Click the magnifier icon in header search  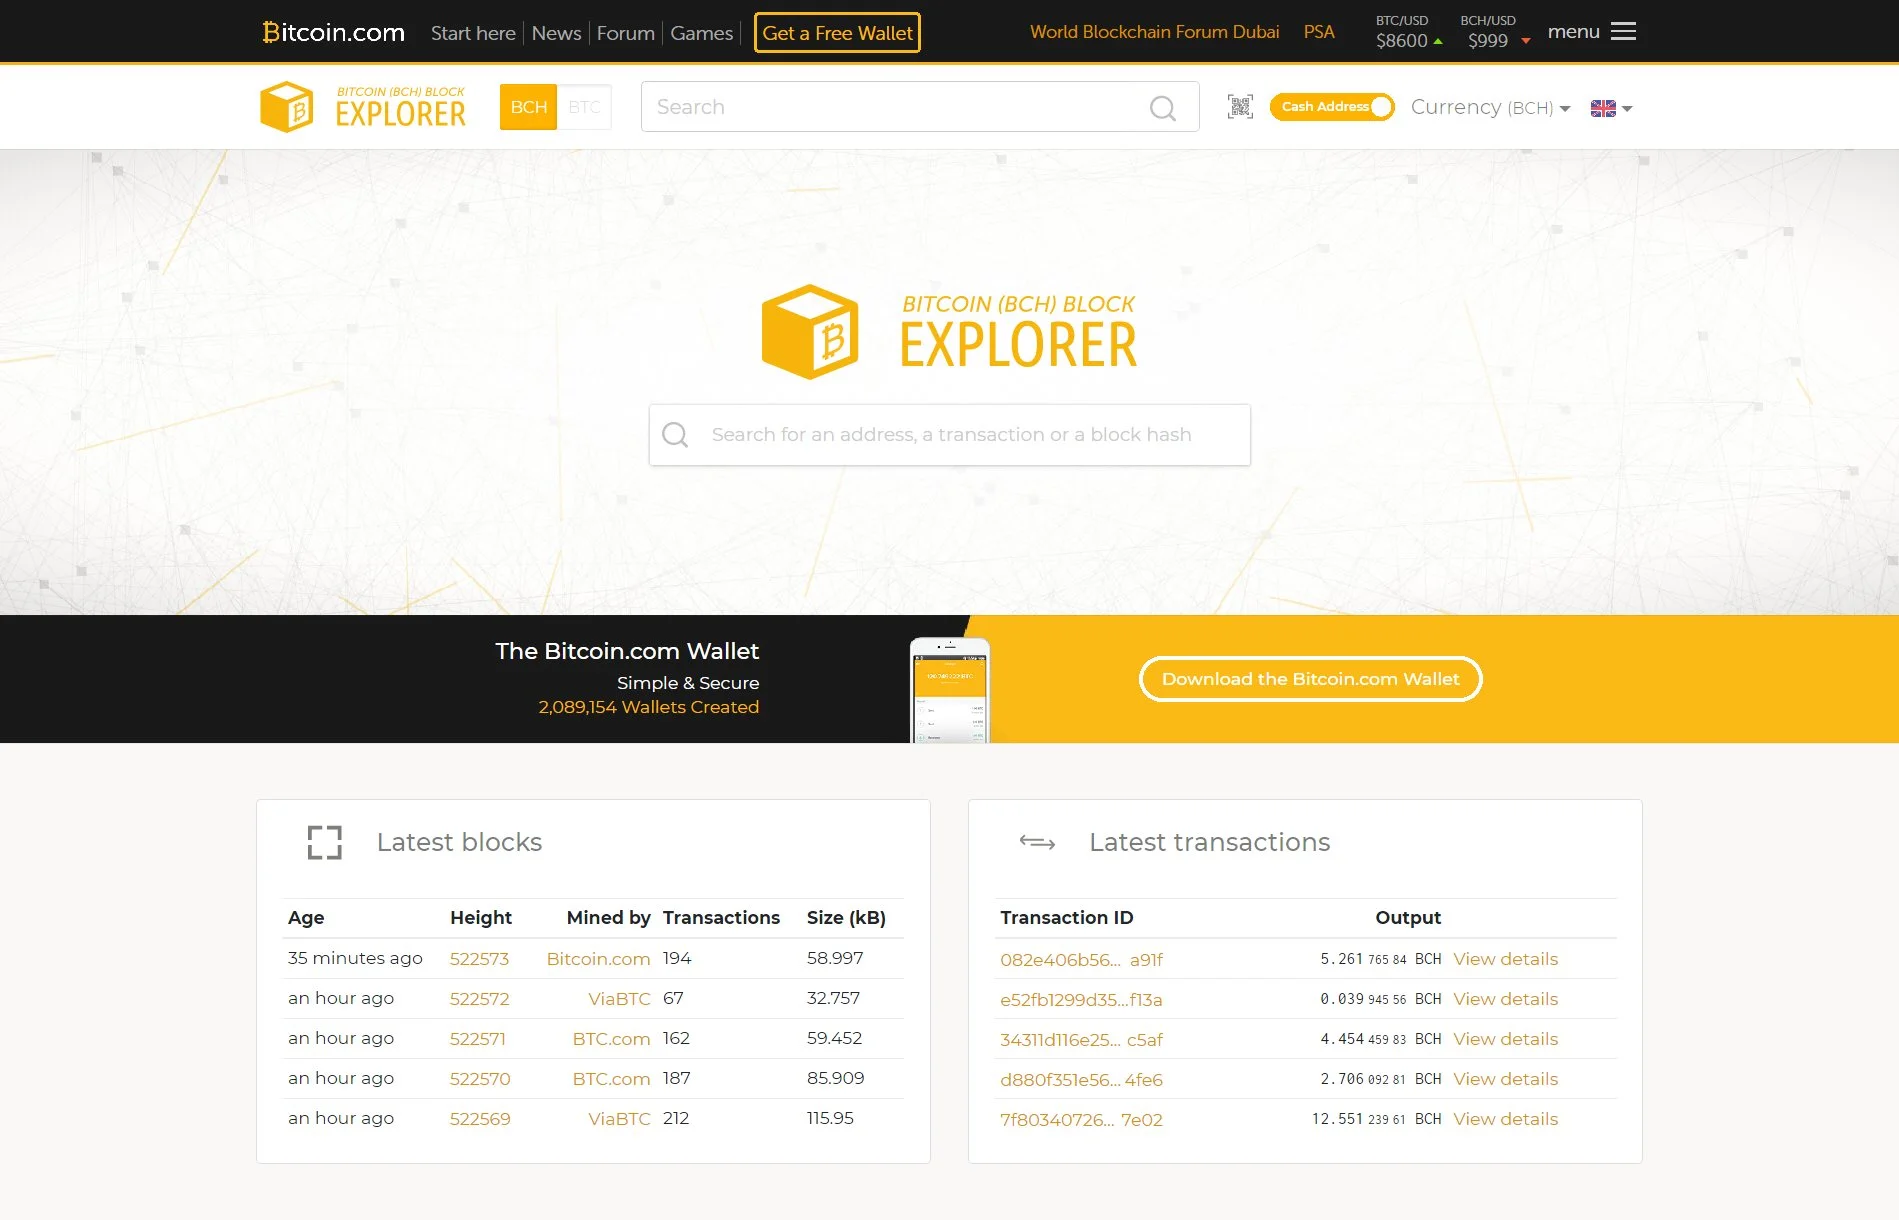(x=1162, y=107)
